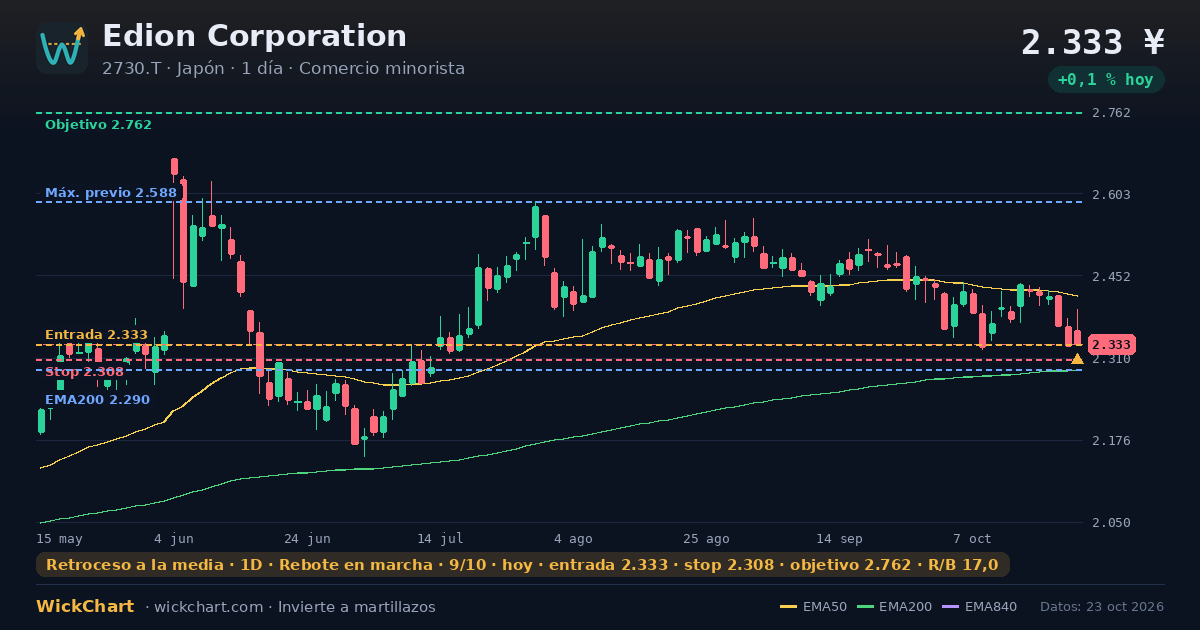1200x630 pixels.
Task: Click the Máx. previo 2.588 label
Action: point(111,193)
